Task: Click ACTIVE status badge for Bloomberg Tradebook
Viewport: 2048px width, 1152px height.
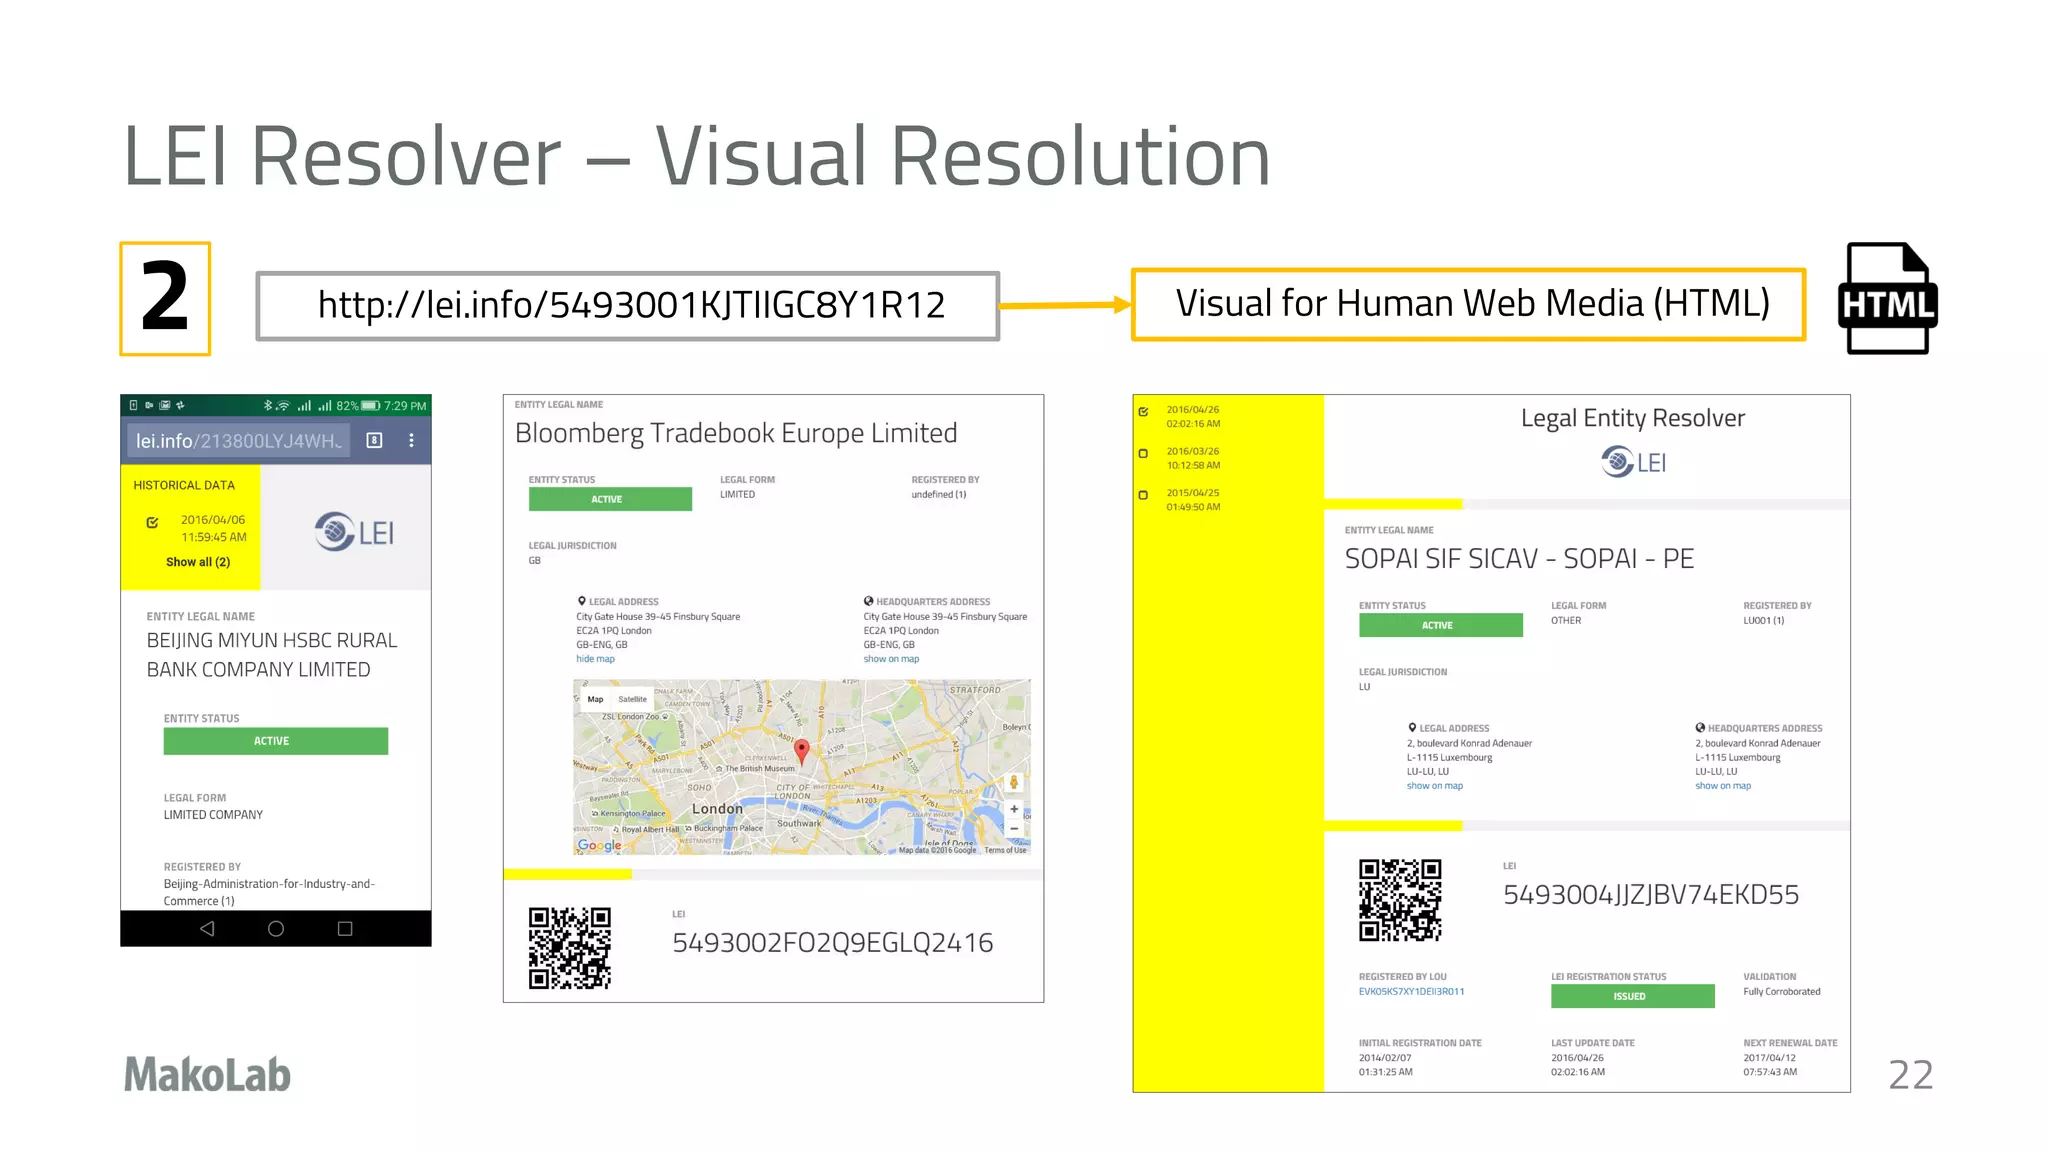Action: (x=610, y=499)
